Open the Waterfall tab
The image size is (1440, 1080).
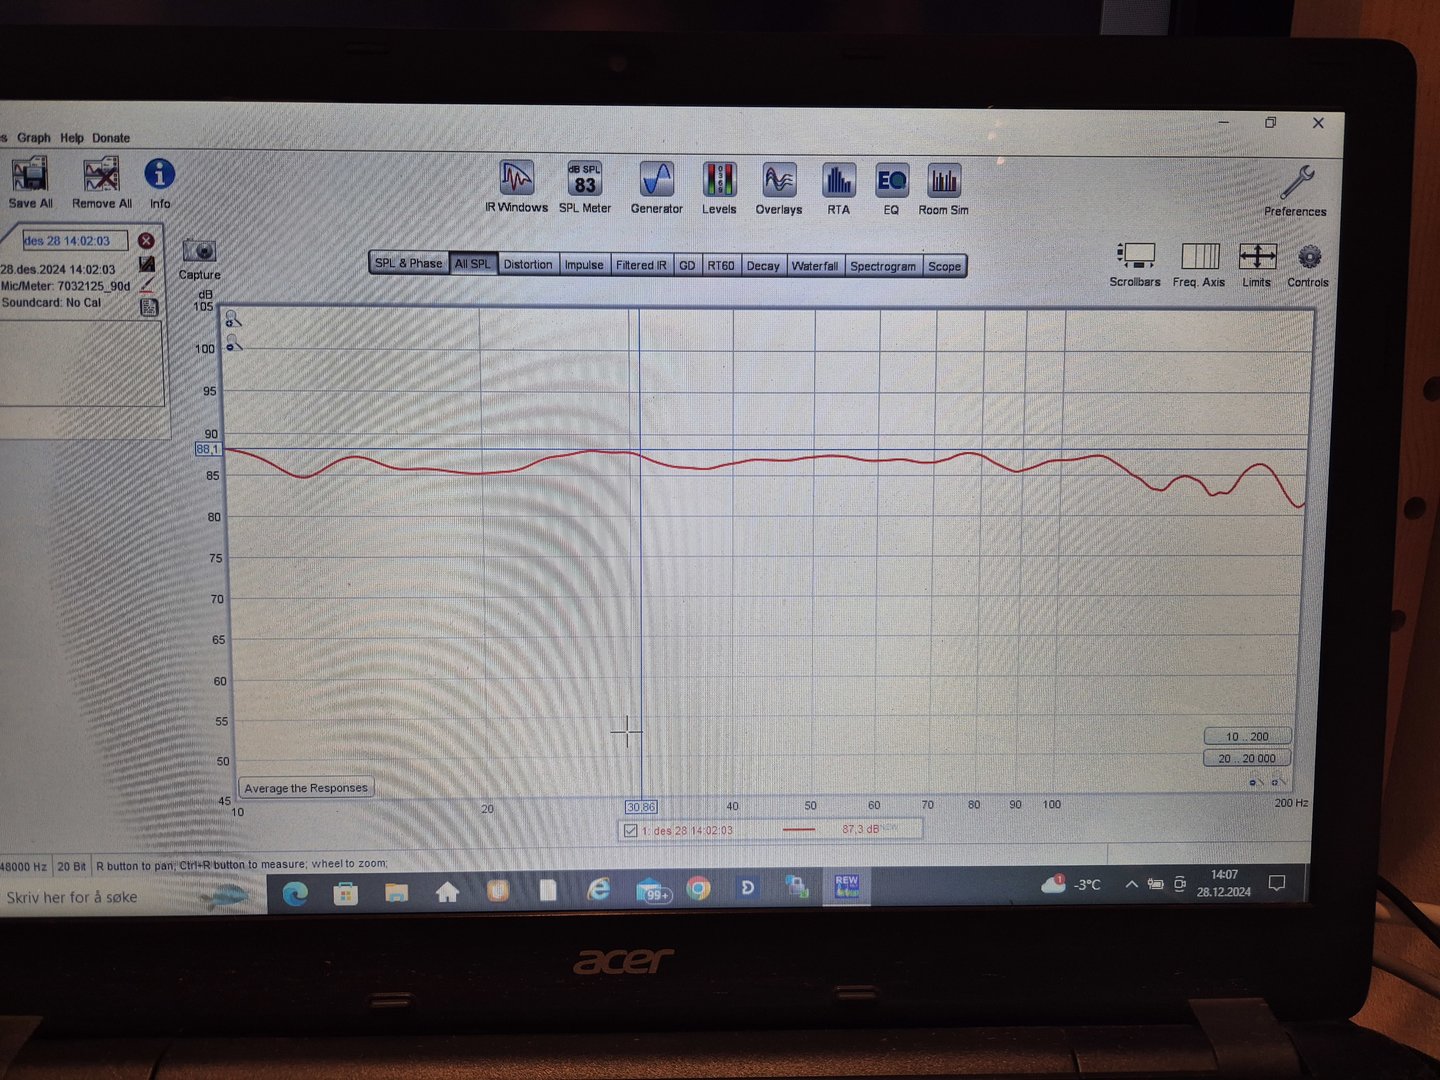(815, 266)
